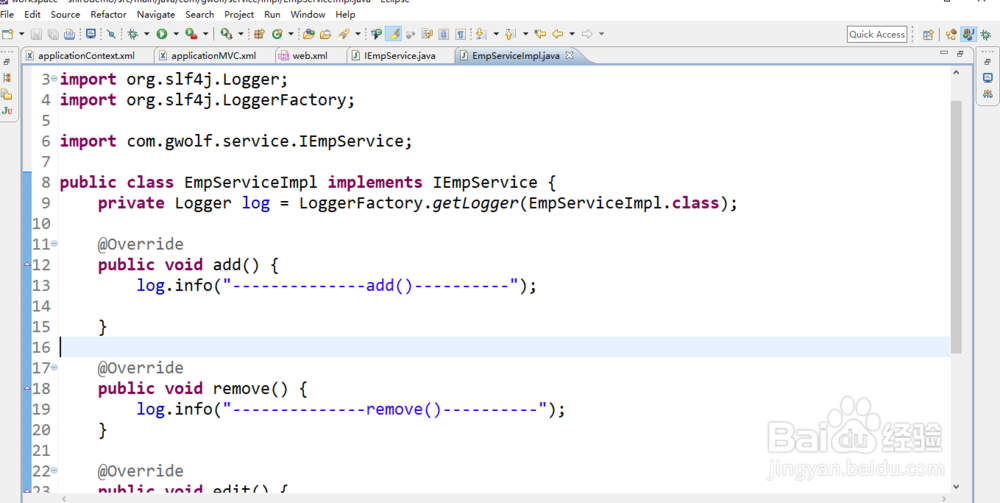Open the New Java Class dropdown arrow
The image size is (1000, 503).
(x=291, y=34)
